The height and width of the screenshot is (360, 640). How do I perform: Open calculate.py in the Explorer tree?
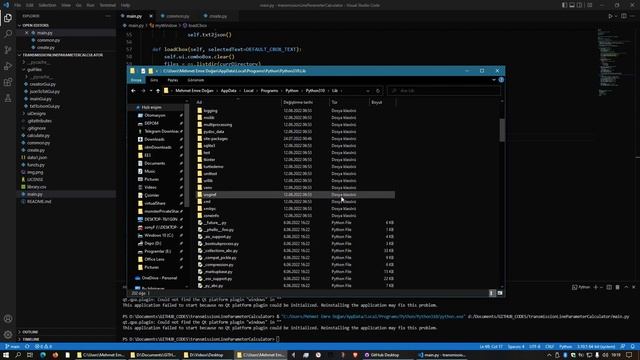click(x=38, y=136)
